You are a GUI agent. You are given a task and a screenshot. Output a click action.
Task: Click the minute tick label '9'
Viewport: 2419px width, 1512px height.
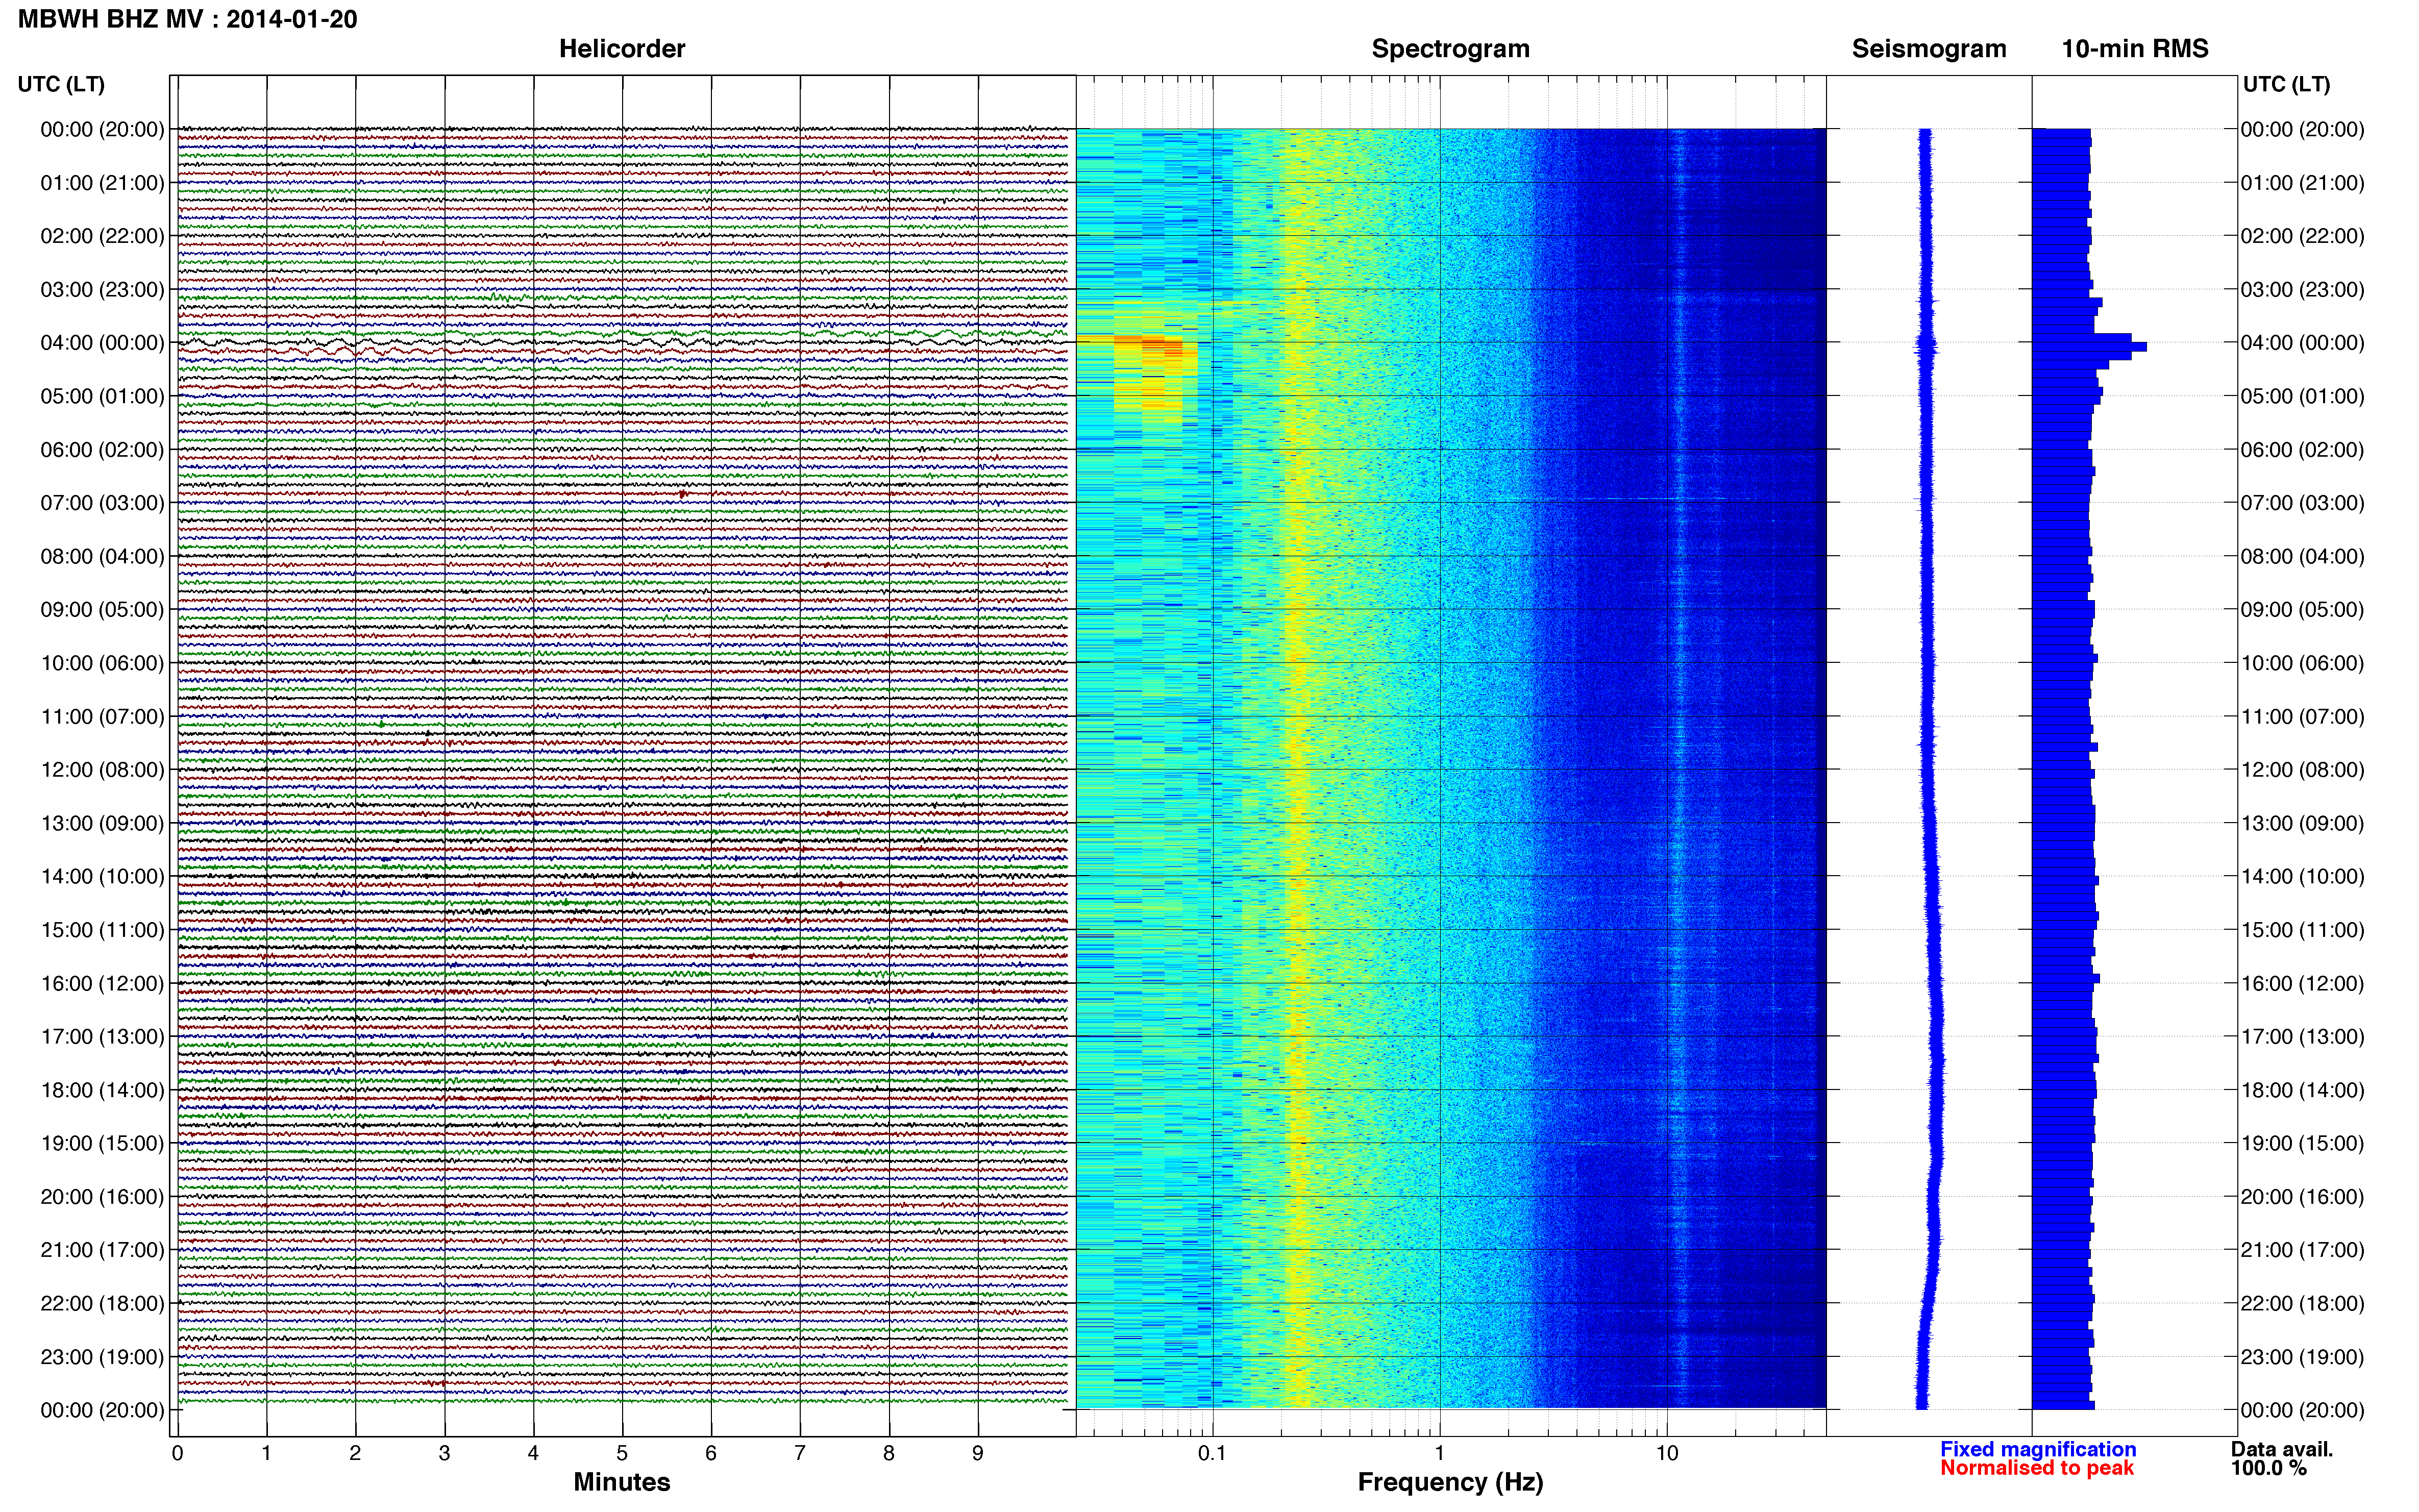(978, 1453)
